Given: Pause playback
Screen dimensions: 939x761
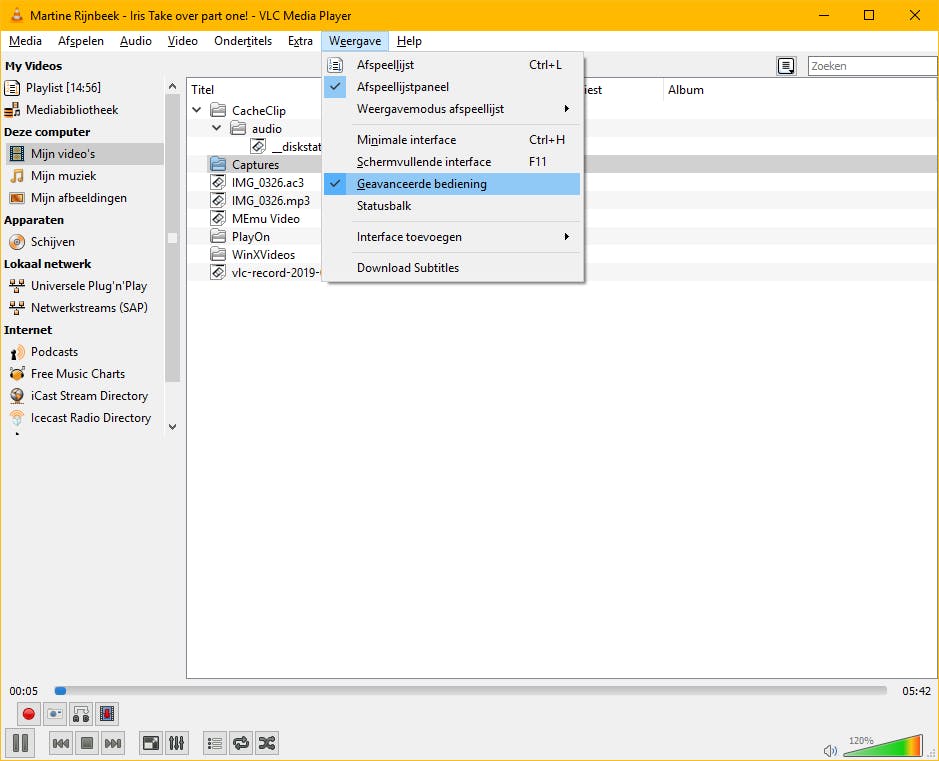Looking at the screenshot, I should point(20,743).
